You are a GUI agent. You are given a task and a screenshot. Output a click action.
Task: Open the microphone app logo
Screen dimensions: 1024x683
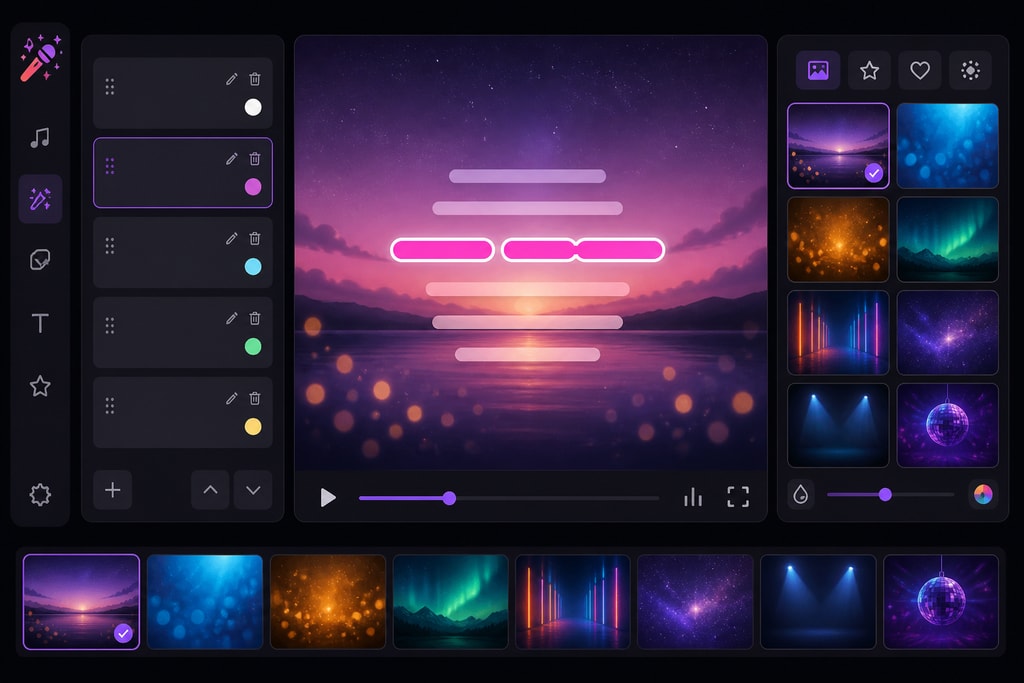40,59
